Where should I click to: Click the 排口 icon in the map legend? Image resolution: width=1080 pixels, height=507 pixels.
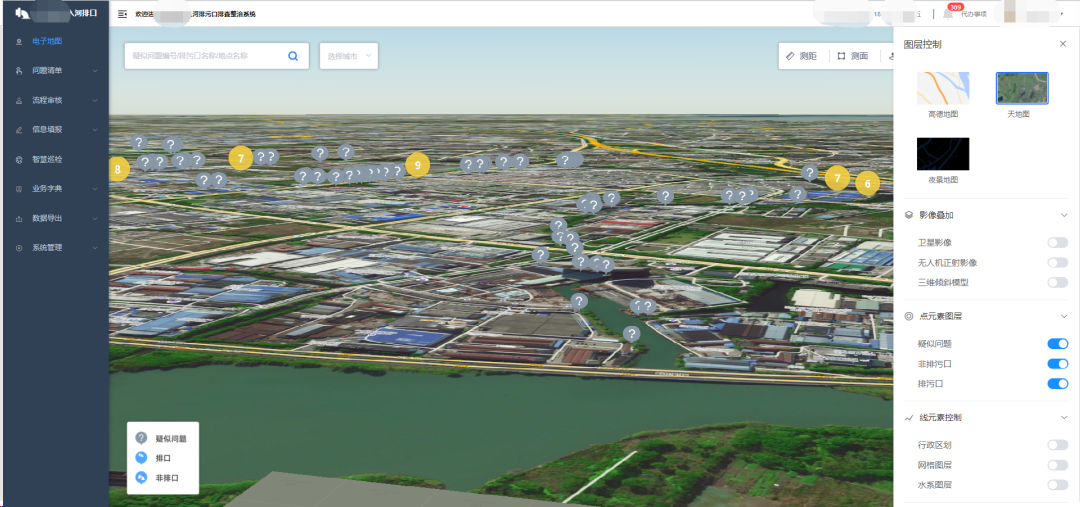click(x=141, y=457)
